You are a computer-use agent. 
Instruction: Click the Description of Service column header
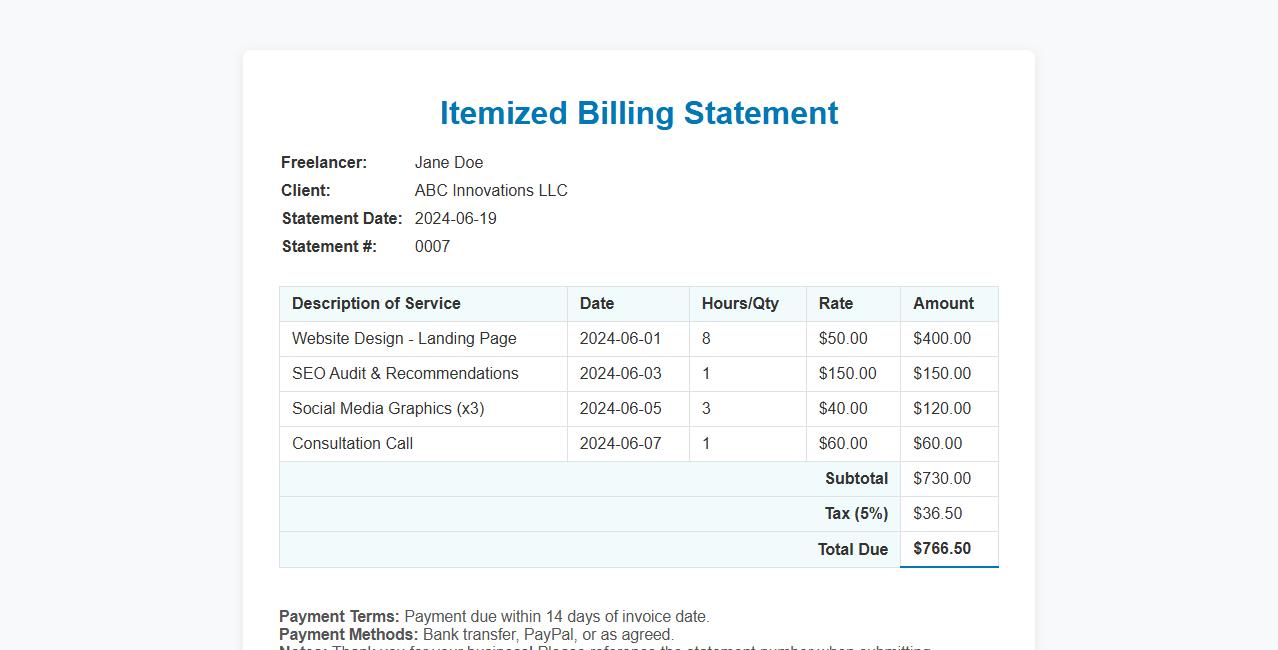(x=374, y=303)
